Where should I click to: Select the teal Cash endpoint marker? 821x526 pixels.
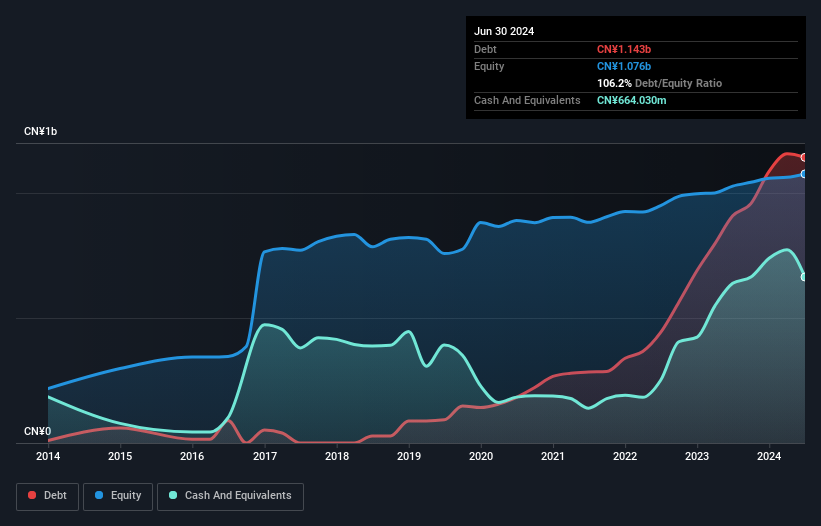(804, 277)
